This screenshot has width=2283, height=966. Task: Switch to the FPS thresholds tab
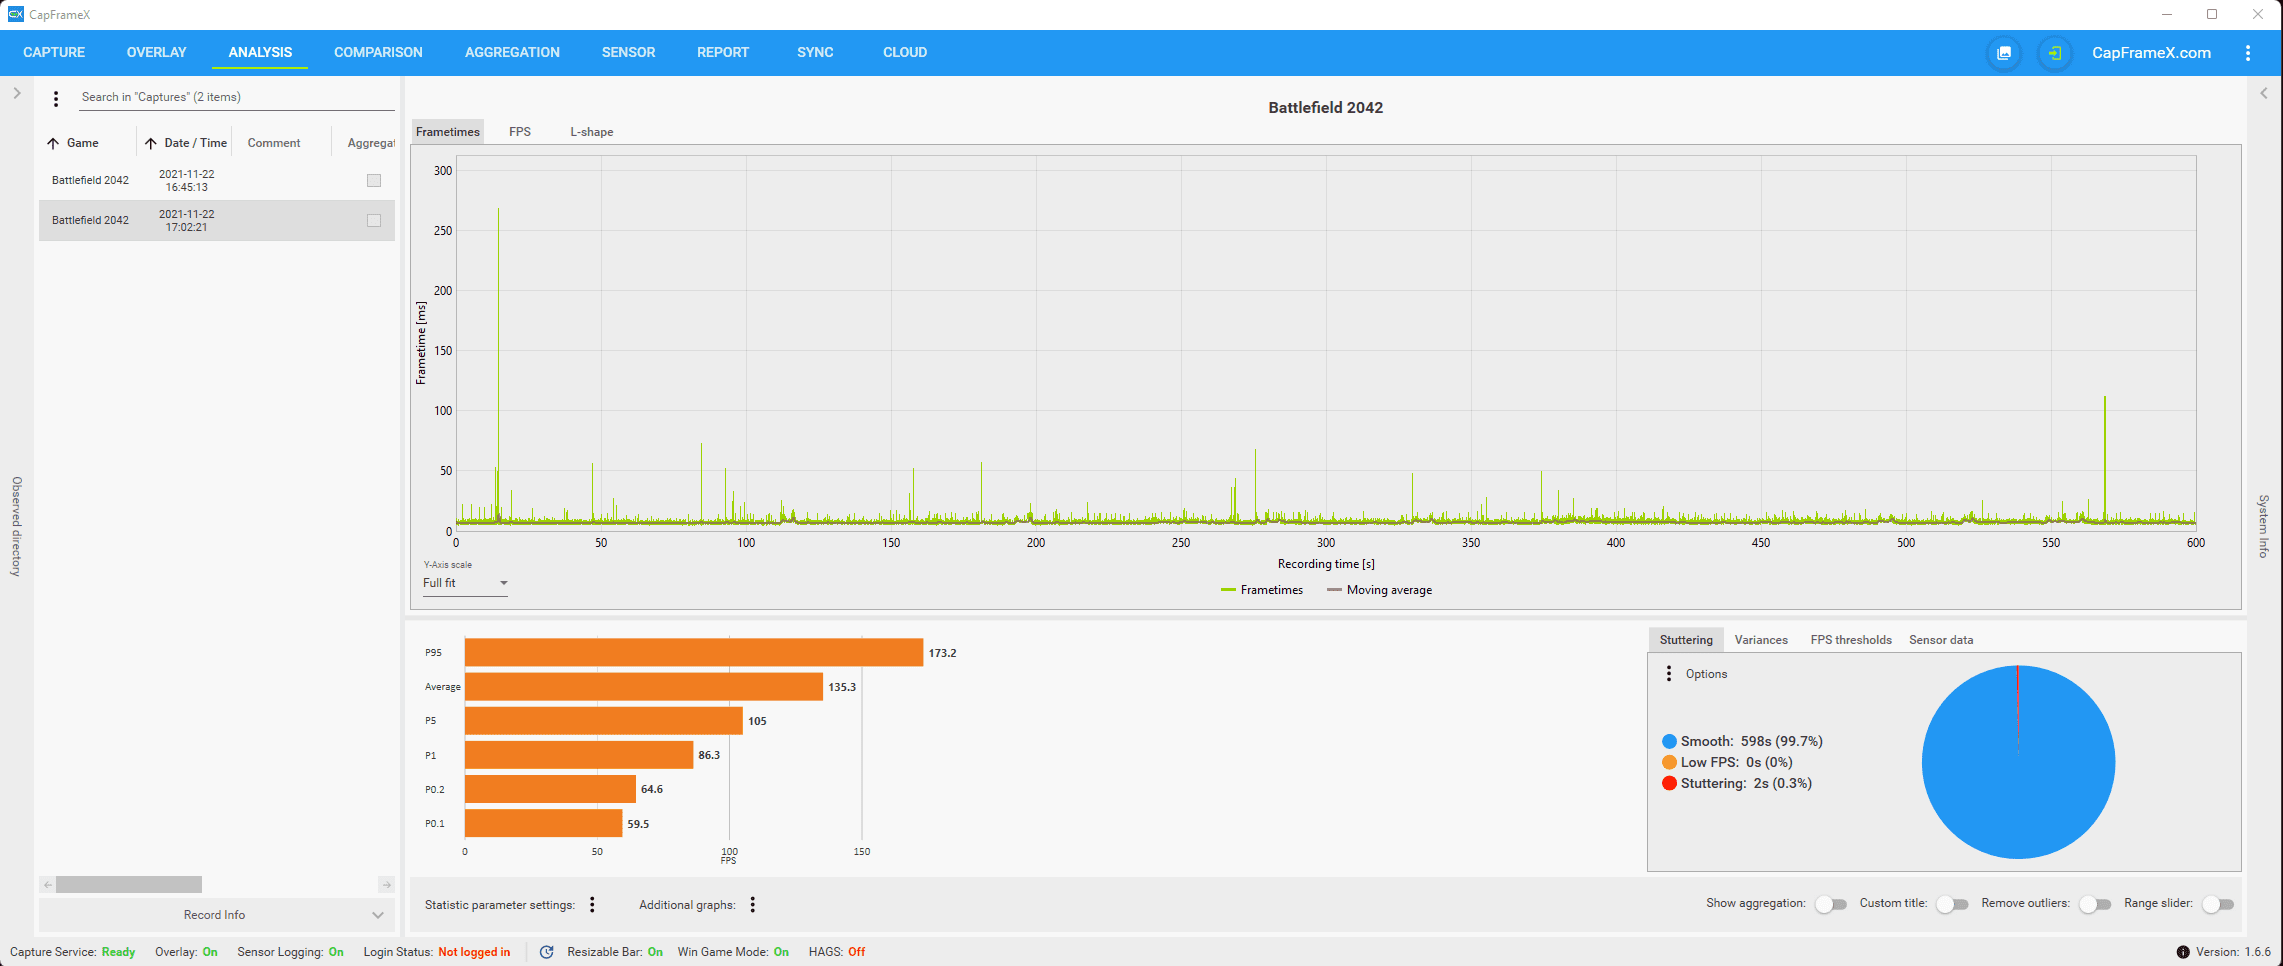pyautogui.click(x=1851, y=640)
